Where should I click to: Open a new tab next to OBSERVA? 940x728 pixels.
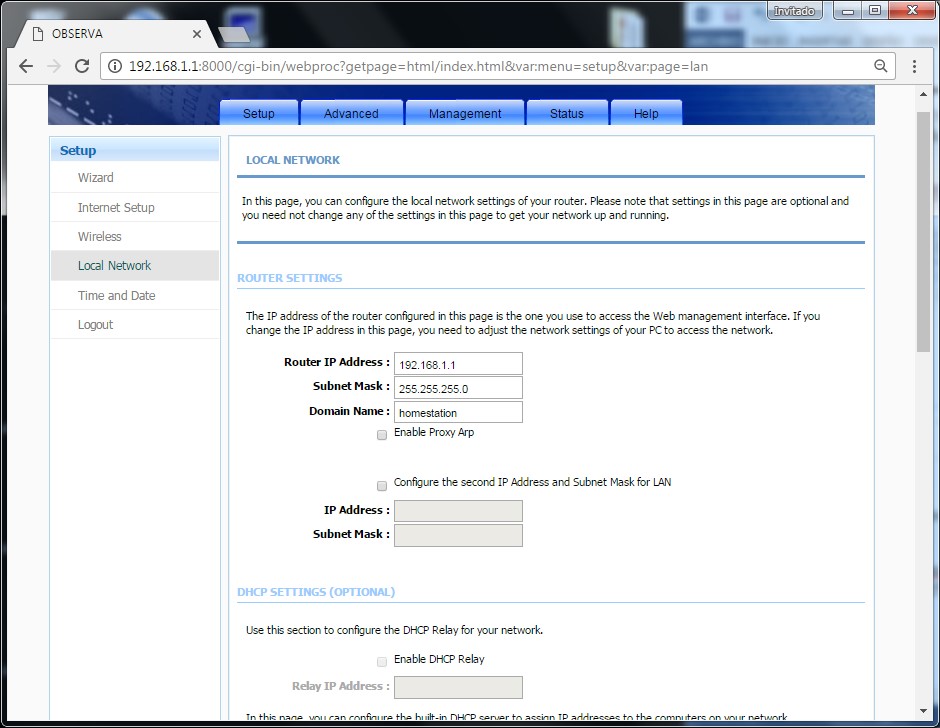(232, 34)
